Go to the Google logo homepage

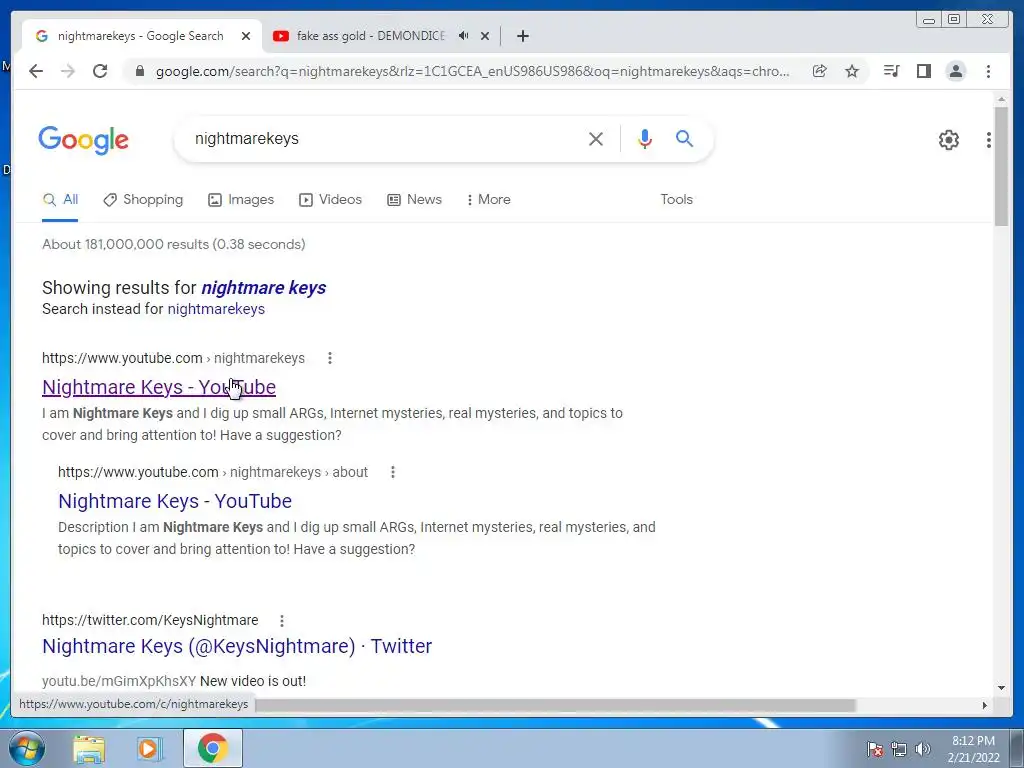point(84,140)
